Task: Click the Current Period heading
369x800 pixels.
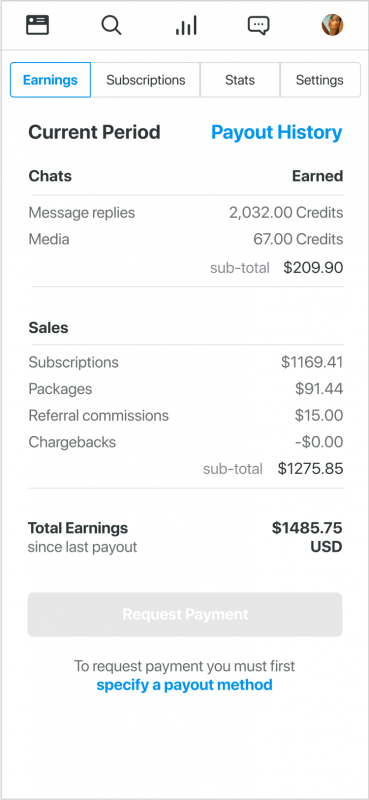Action: coord(94,132)
